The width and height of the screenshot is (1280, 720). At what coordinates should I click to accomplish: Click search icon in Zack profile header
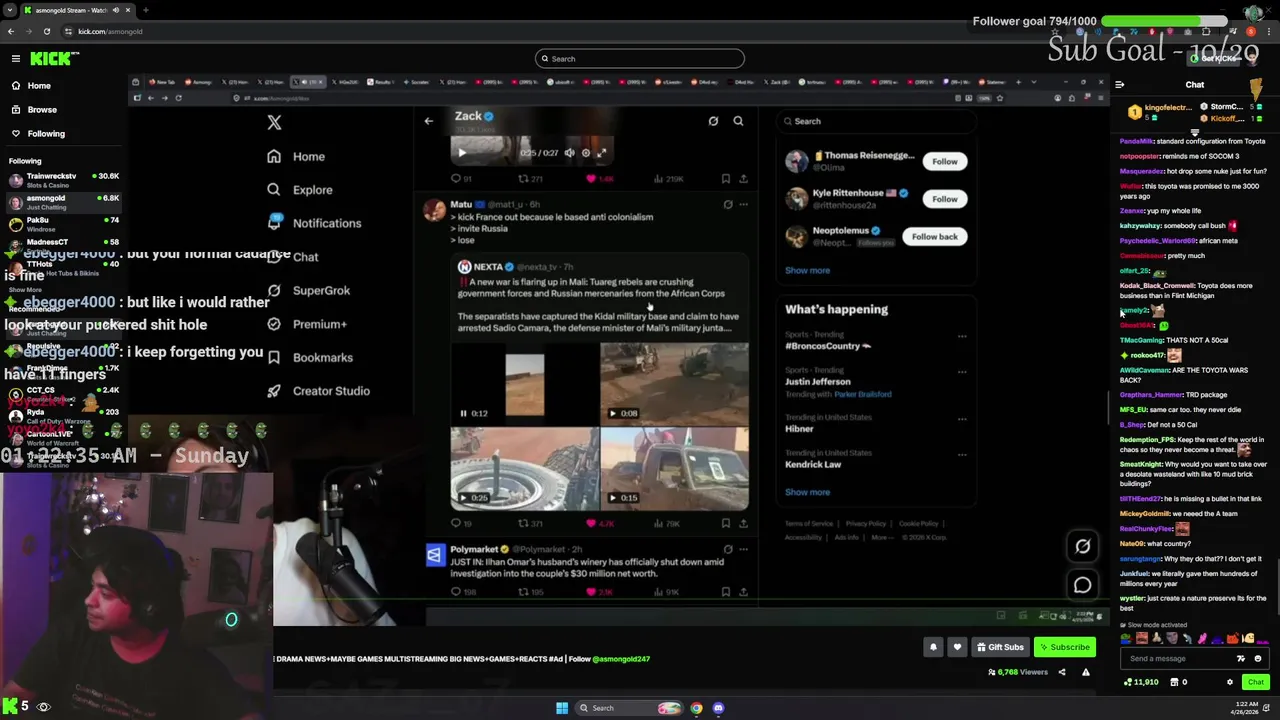738,121
